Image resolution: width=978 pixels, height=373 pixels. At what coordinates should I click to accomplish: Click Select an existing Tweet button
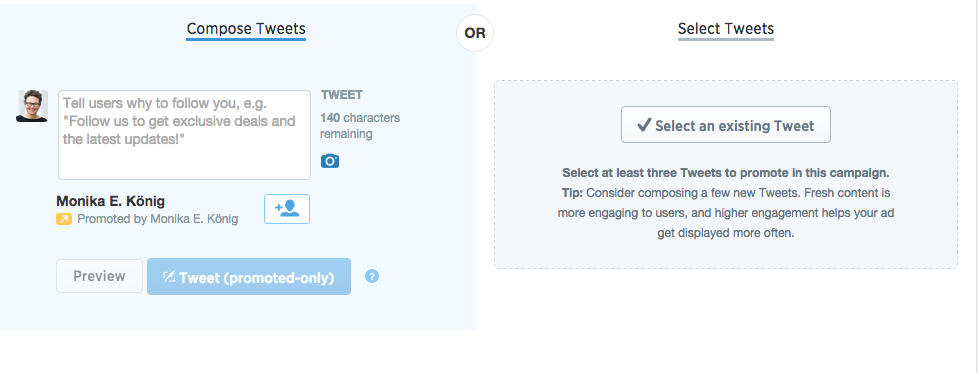point(725,125)
